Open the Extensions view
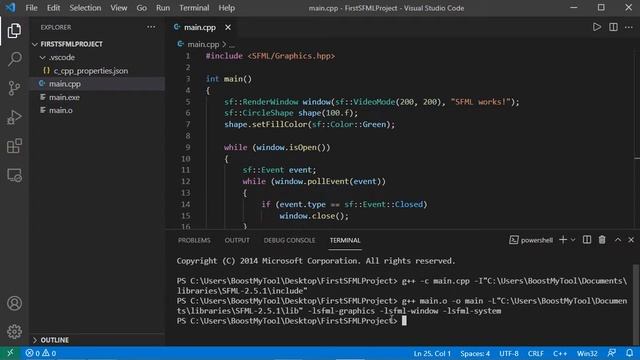This screenshot has width=640, height=360. point(14,146)
